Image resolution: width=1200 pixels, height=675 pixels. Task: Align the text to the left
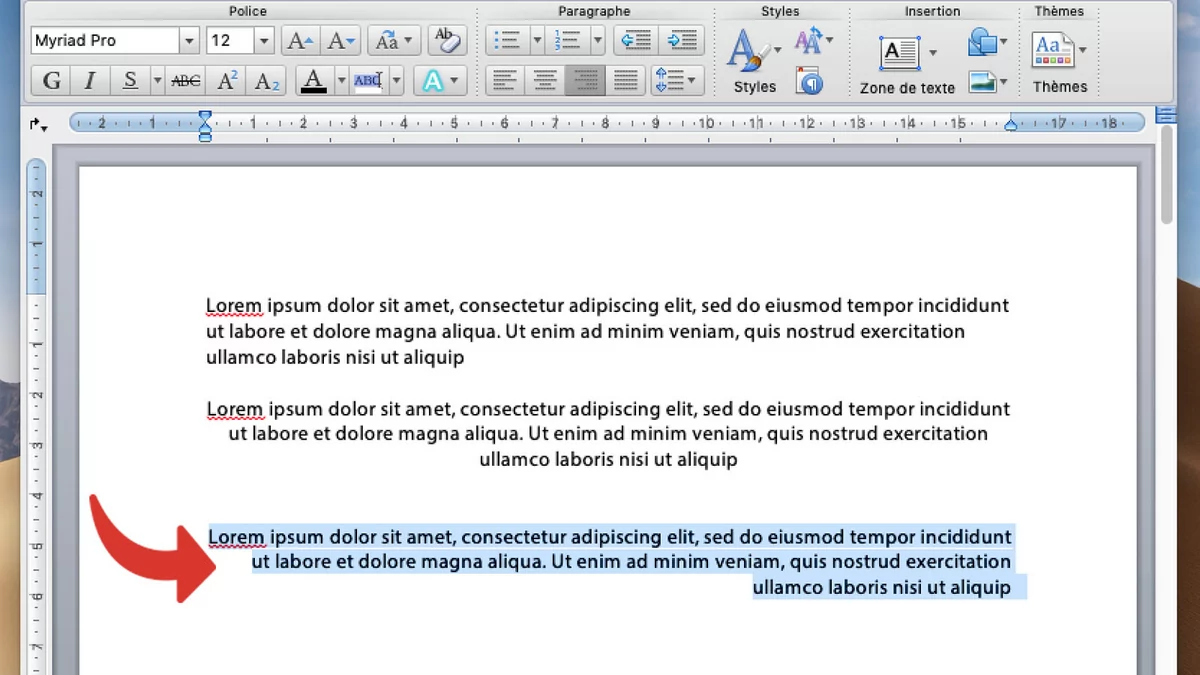coord(506,80)
